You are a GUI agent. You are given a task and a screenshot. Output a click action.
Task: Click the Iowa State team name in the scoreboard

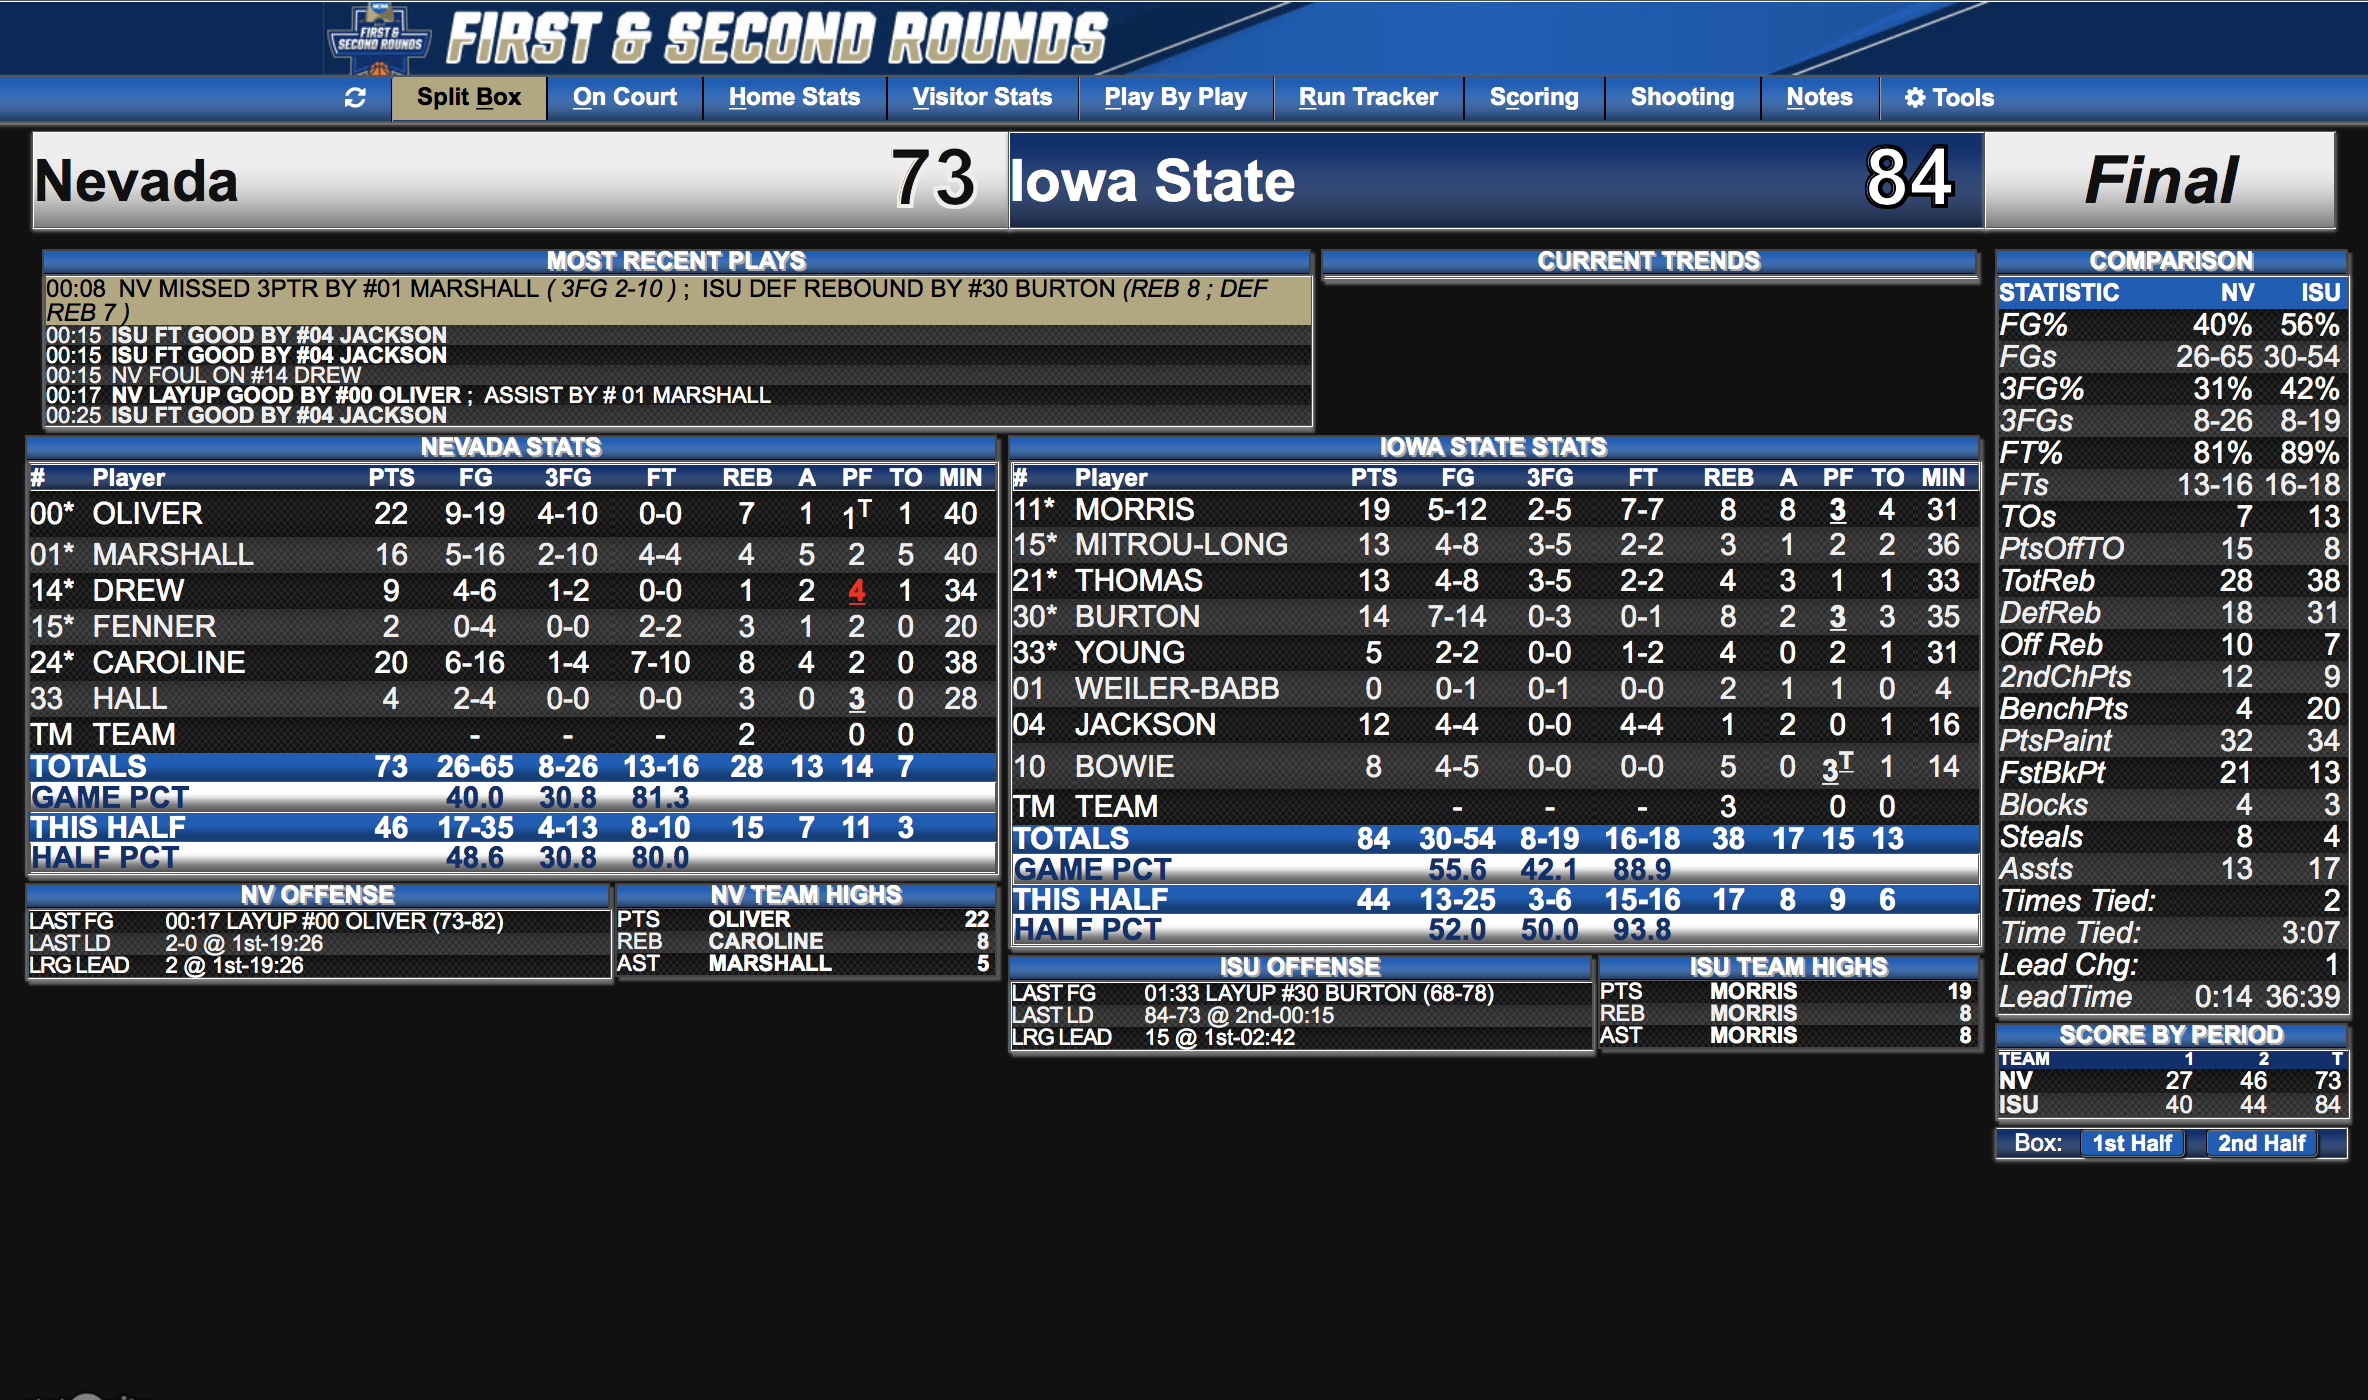1153,181
